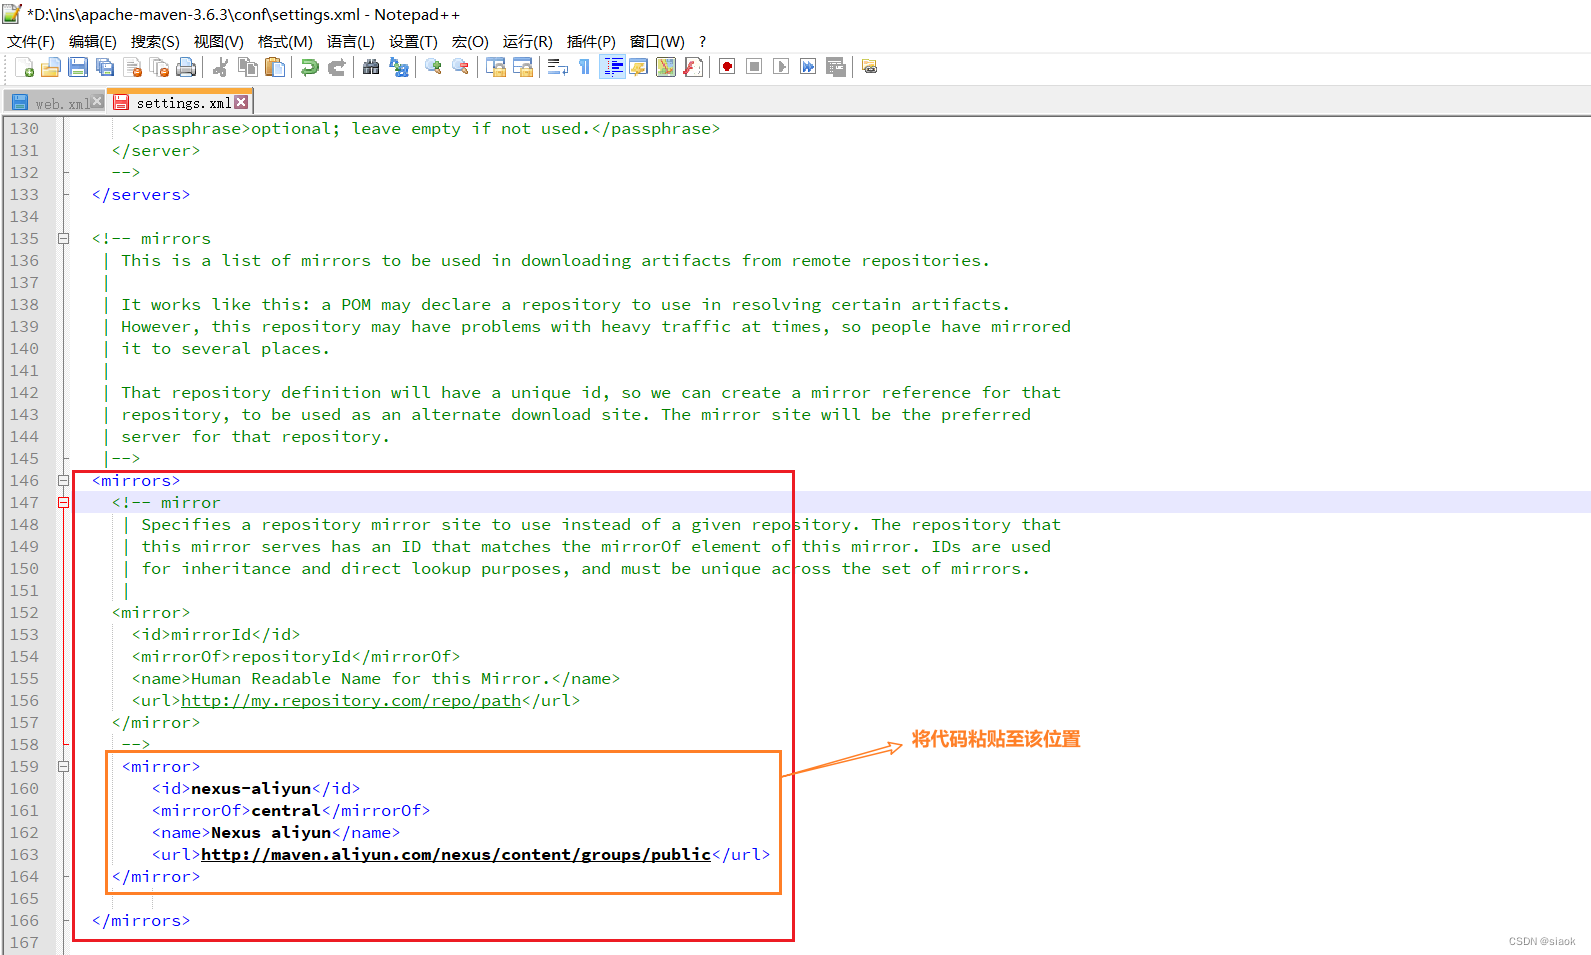Save the current file with the Save icon

(x=78, y=67)
